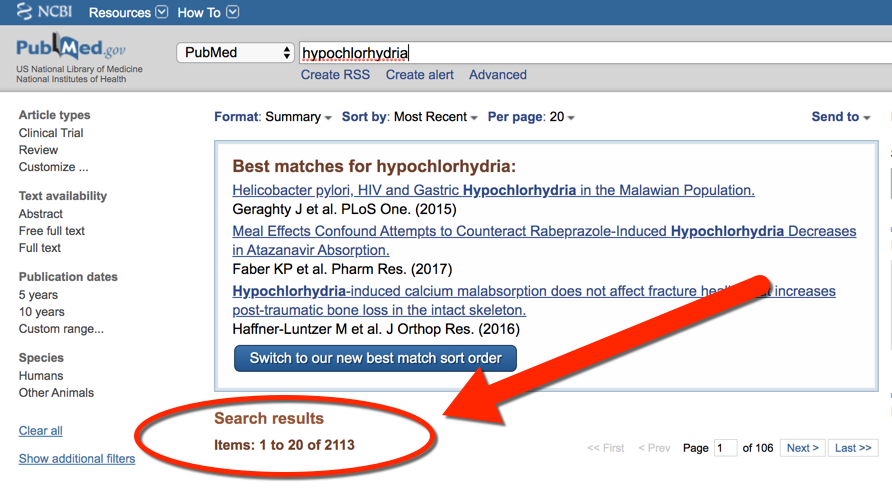Viewport: 892px width, 491px height.
Task: Open the Helicobacter pylori Malawian Population article
Action: [x=493, y=190]
